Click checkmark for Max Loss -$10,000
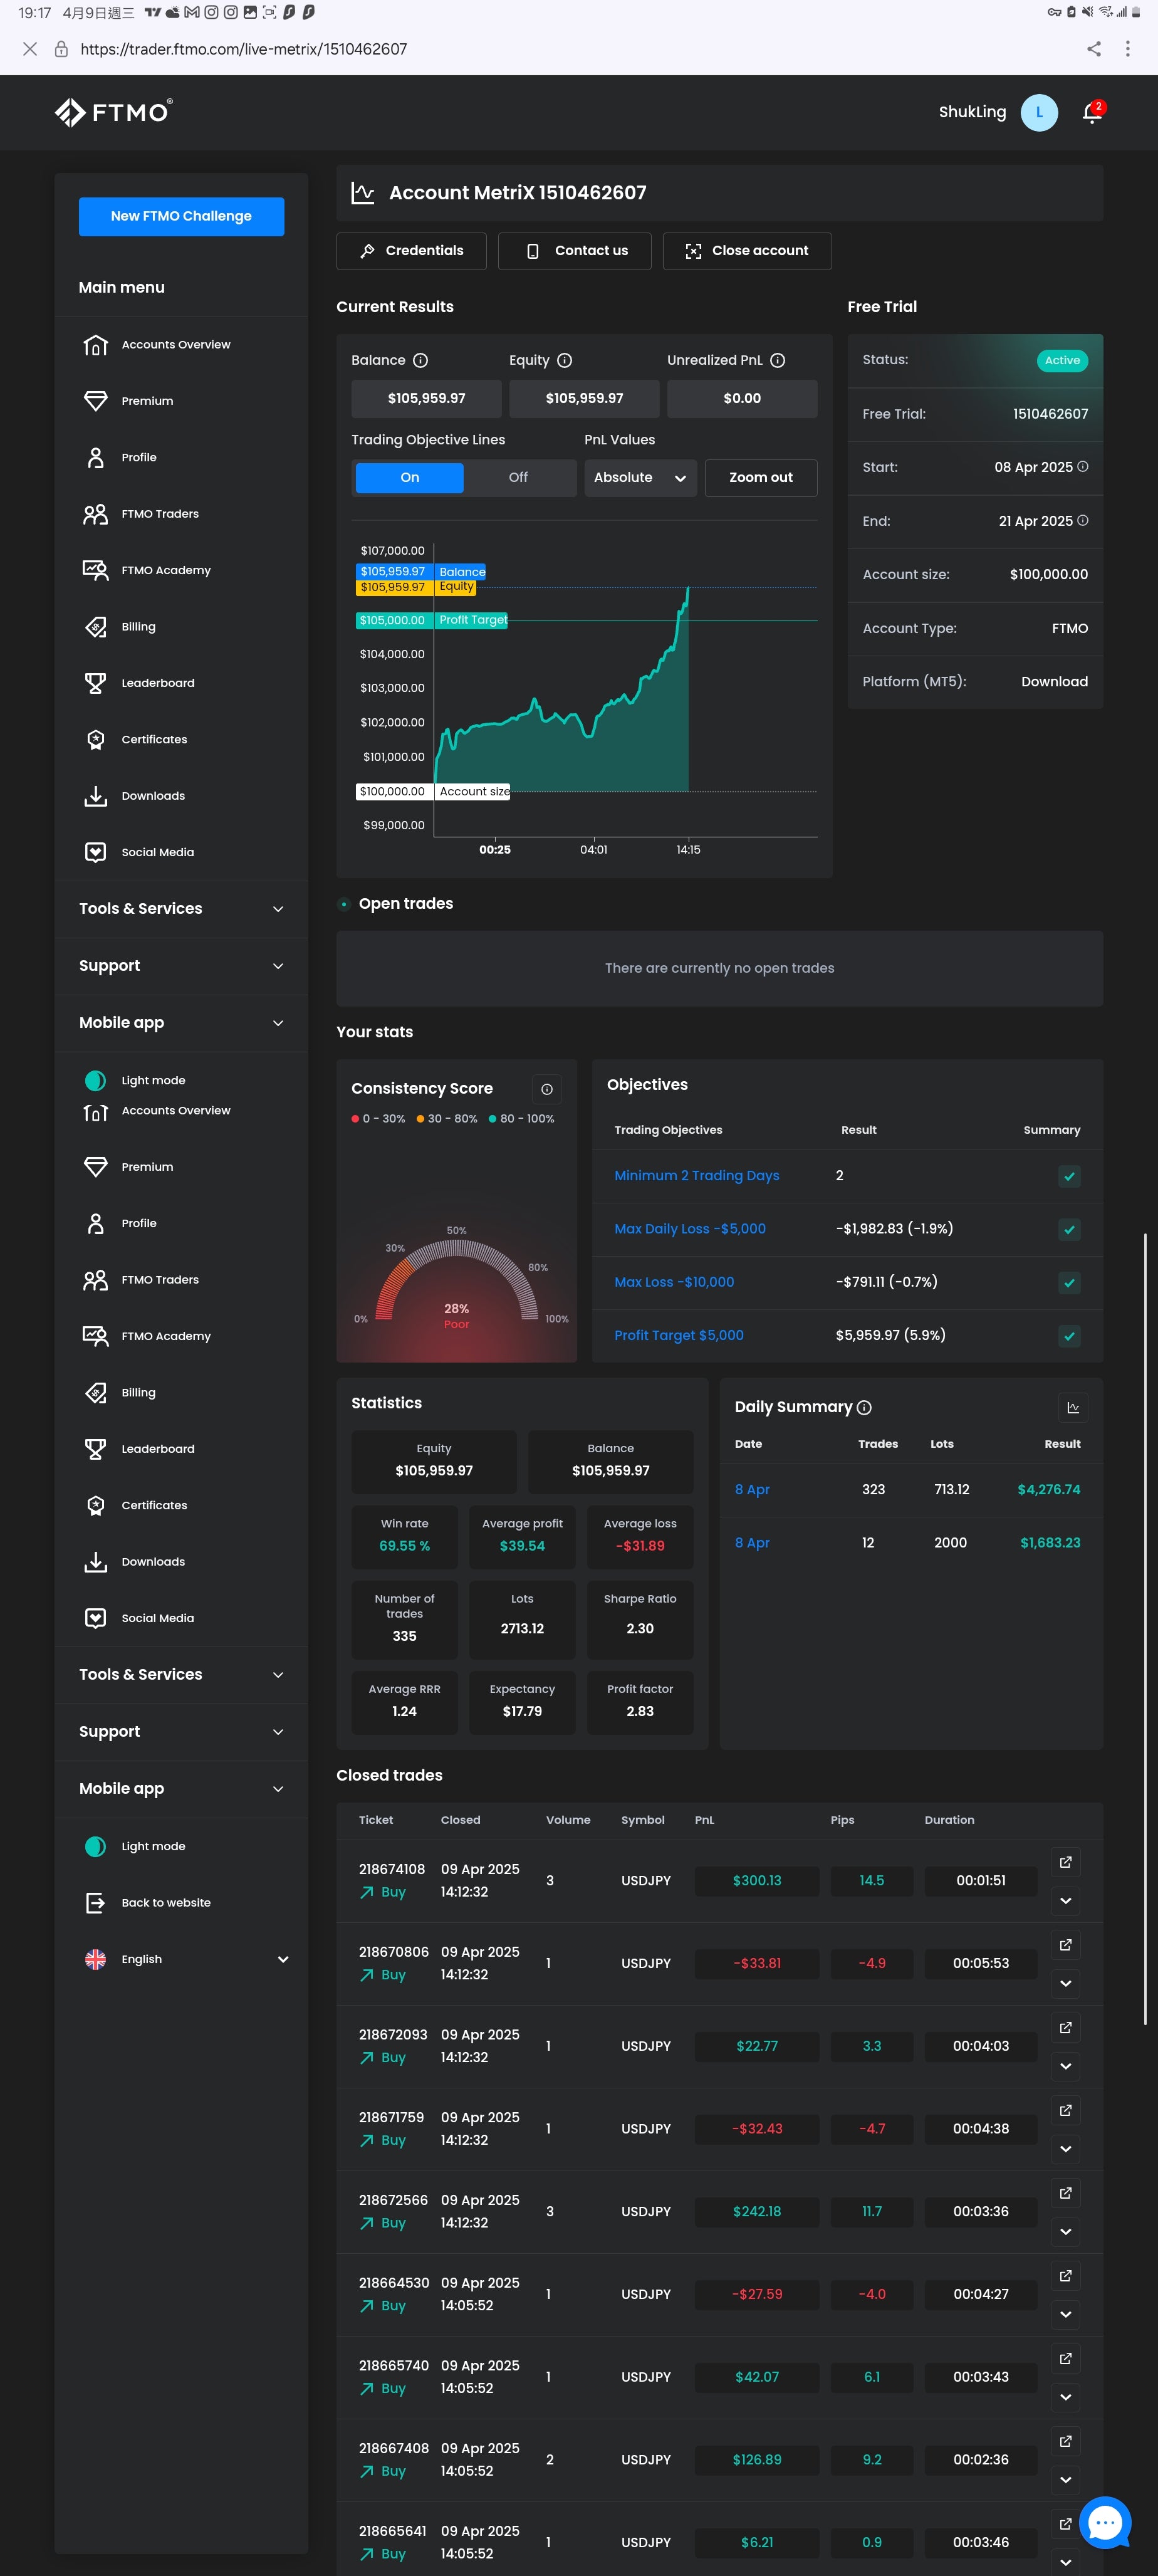The image size is (1158, 2576). [x=1069, y=1283]
